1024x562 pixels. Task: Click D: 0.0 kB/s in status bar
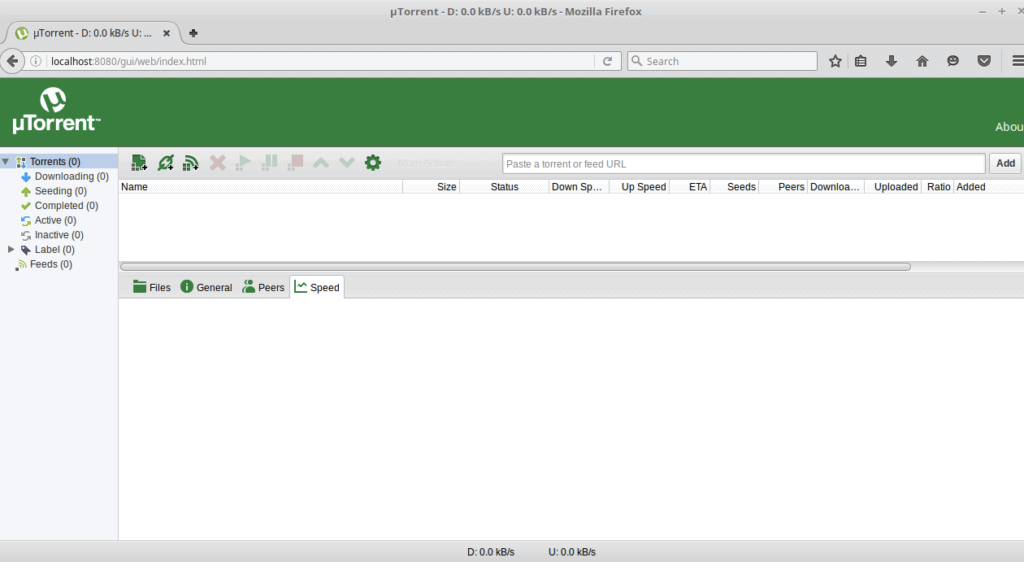coord(490,552)
